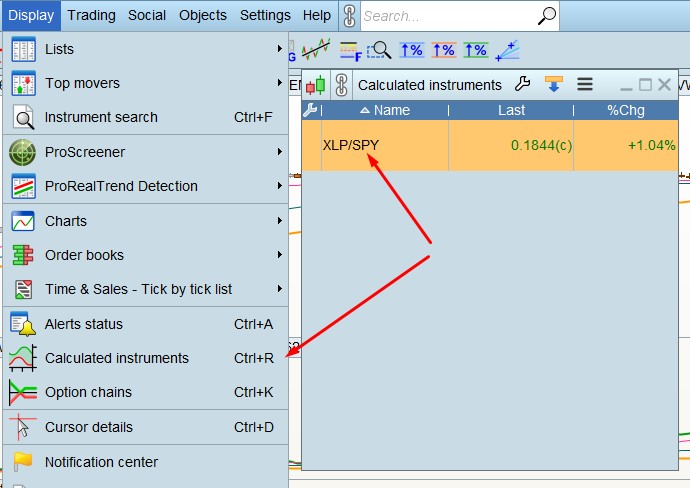Open the Lists submenu
This screenshot has width=690, height=488.
tap(145, 49)
